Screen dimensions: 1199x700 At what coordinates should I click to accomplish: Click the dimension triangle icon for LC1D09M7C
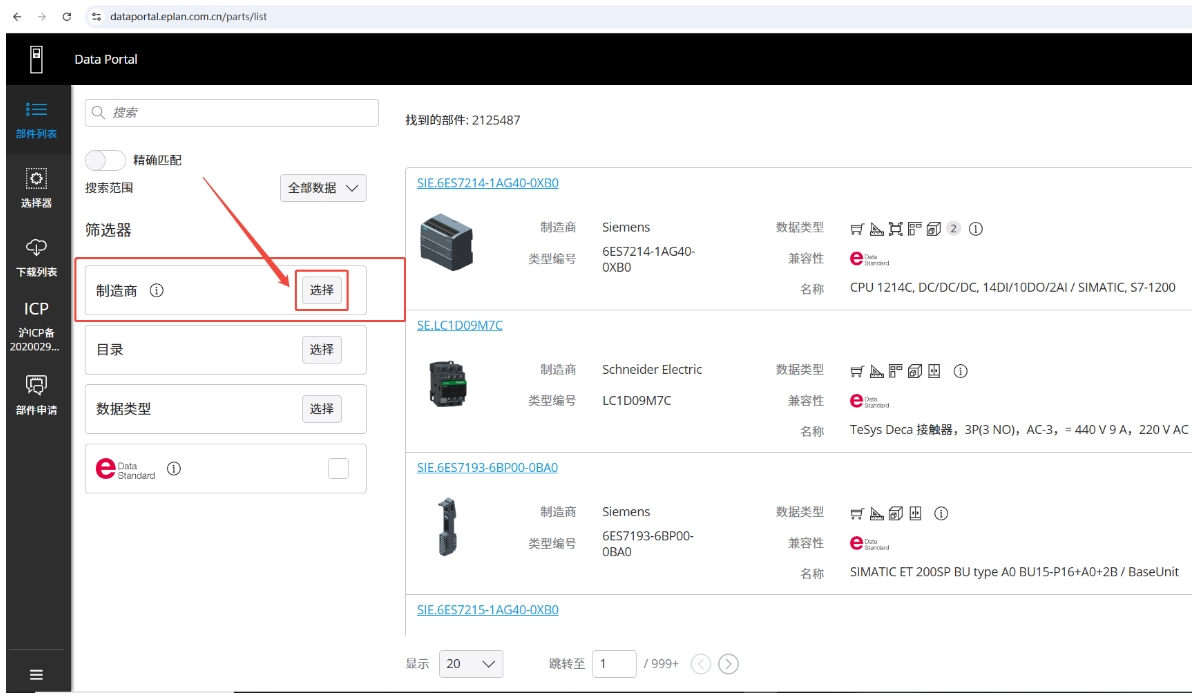pyautogui.click(x=876, y=371)
